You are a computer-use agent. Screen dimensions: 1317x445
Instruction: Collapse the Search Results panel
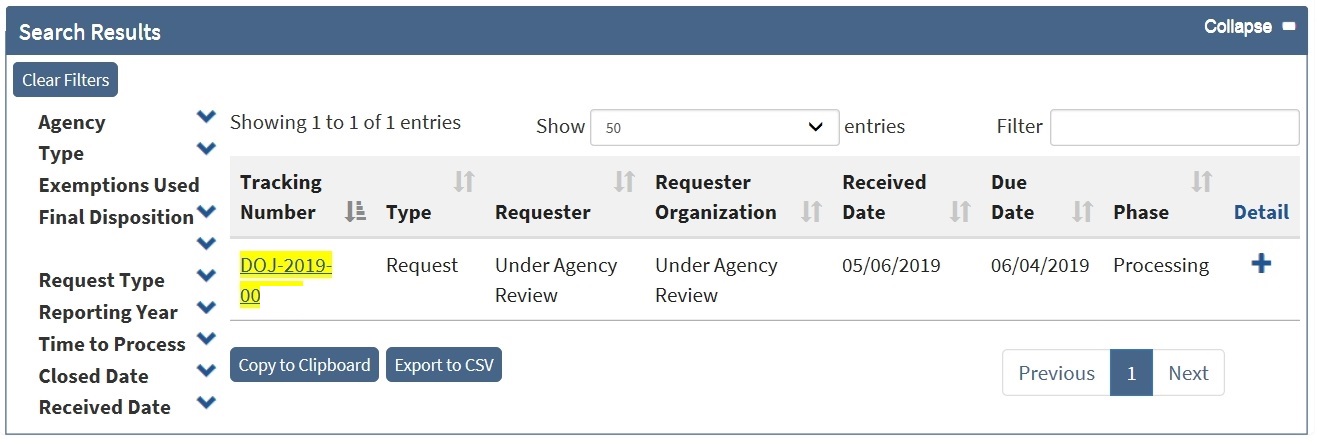(1249, 27)
